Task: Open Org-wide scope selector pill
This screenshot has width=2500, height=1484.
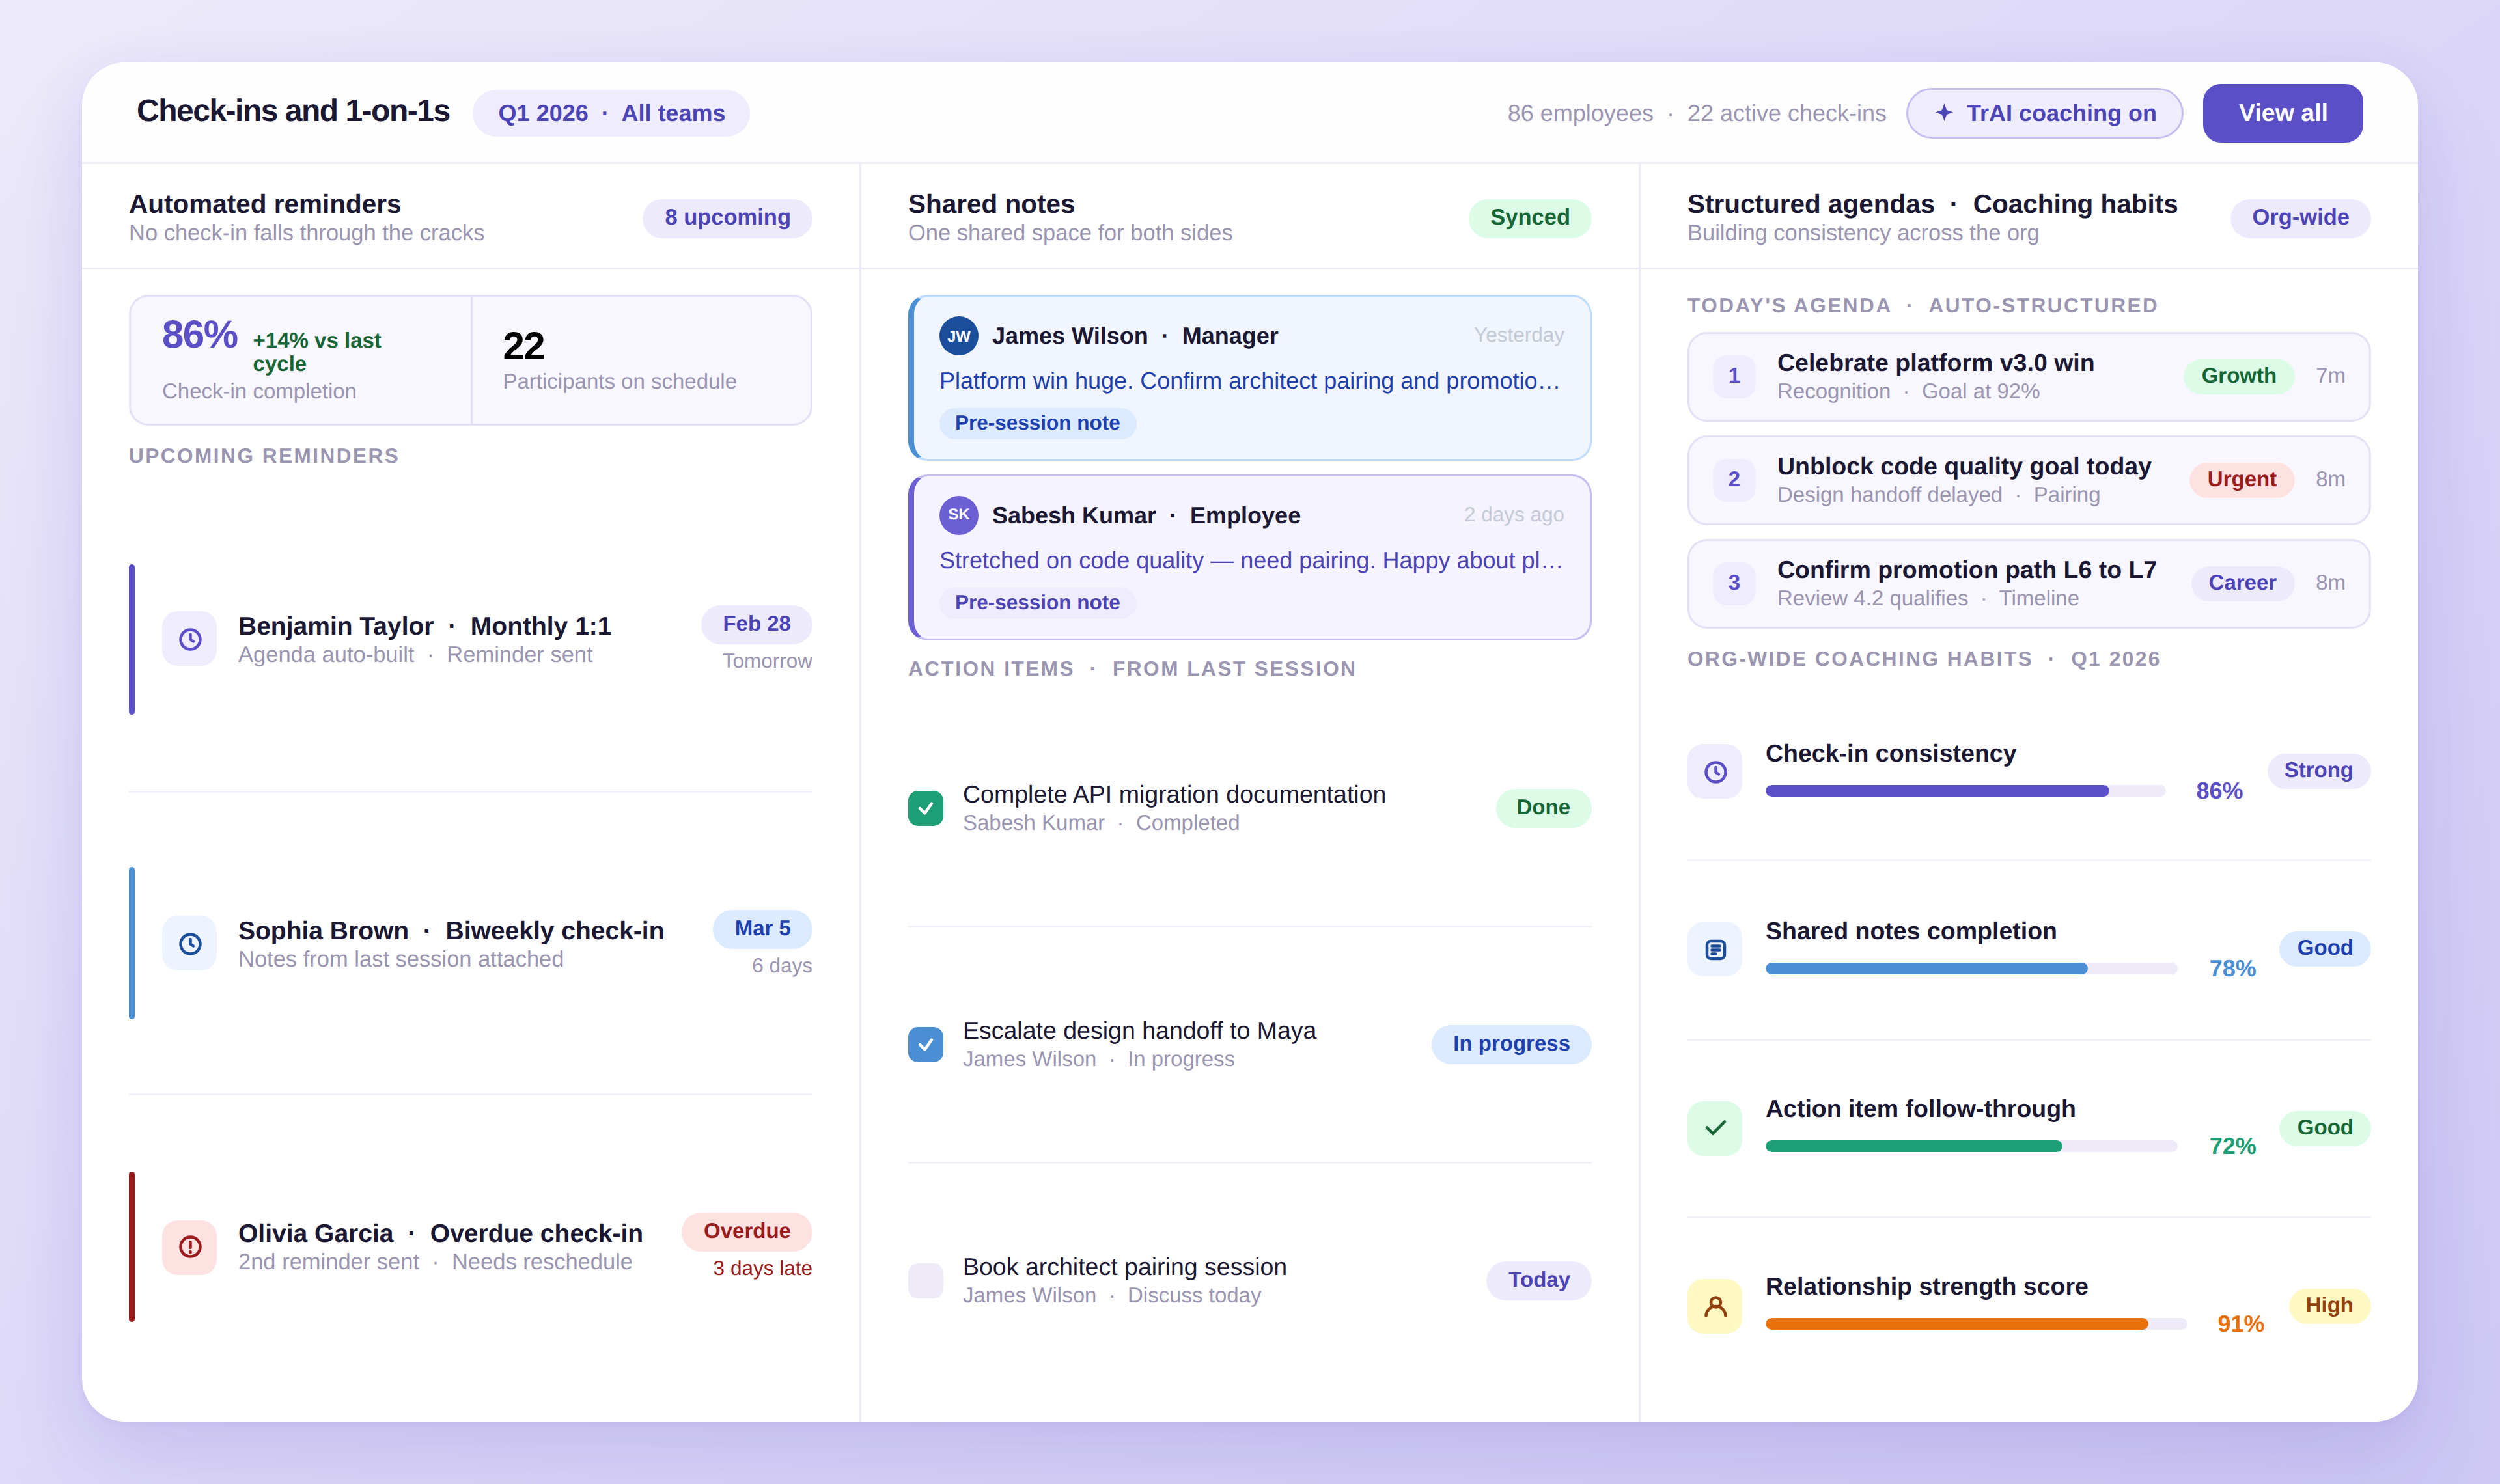Action: click(x=2299, y=217)
